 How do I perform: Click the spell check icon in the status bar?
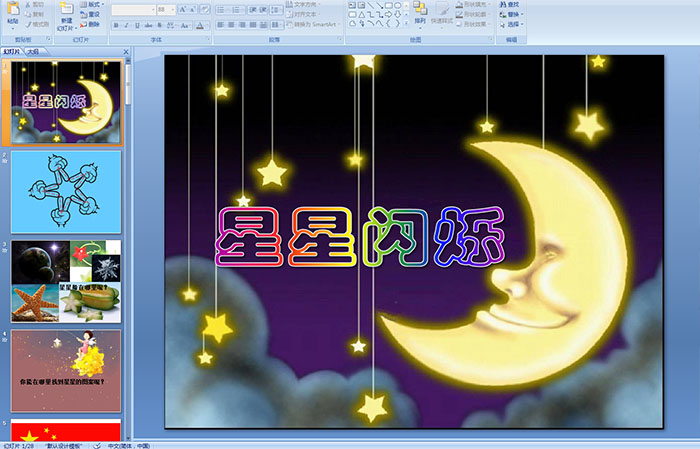click(x=97, y=445)
